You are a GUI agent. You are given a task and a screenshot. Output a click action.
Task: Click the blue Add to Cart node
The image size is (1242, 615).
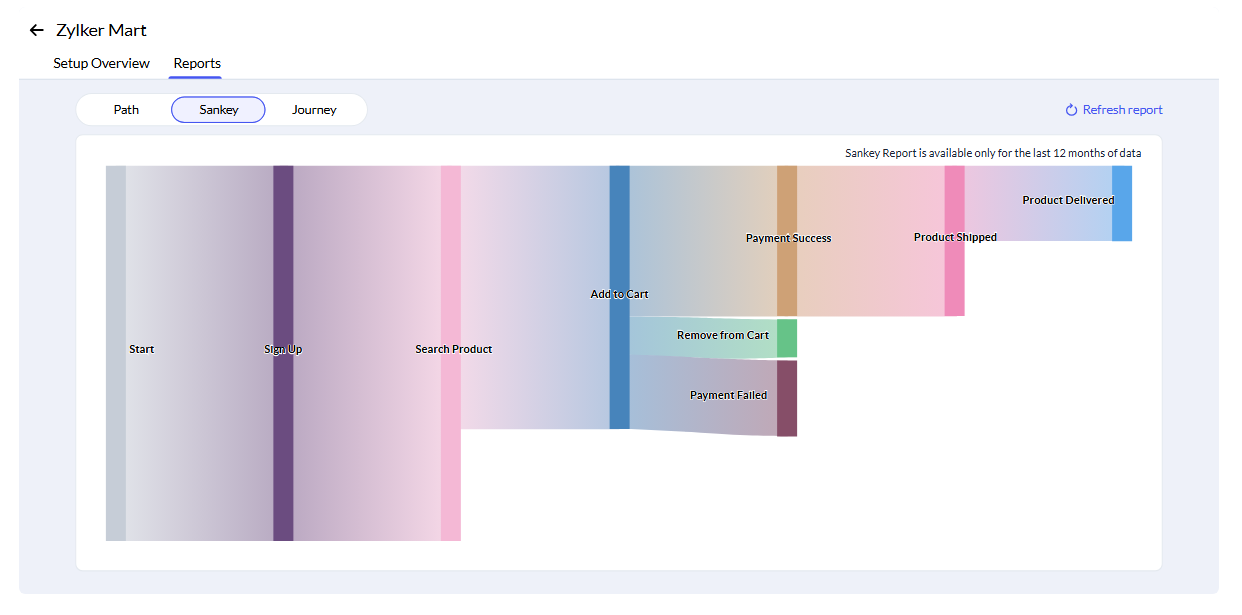[619, 297]
